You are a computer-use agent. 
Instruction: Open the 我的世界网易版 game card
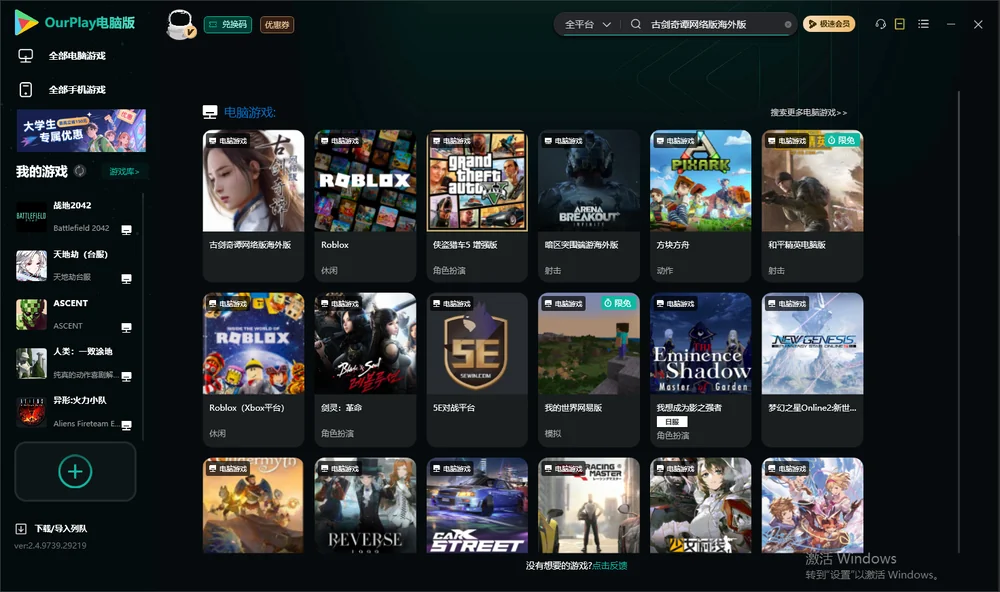(x=589, y=369)
